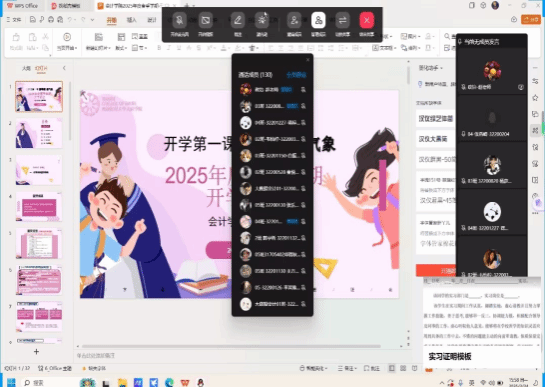Click the star icon in right sidebar
Screen dimensions: 546x388
[x=535, y=98]
